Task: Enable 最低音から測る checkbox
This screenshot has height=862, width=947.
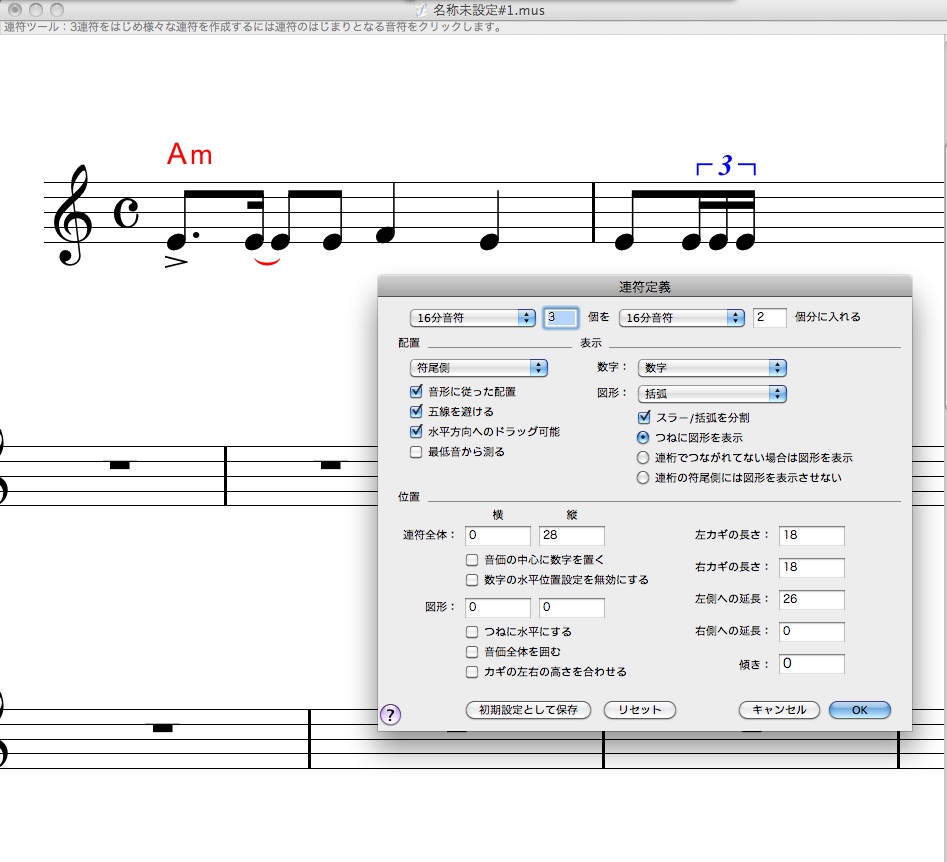Action: (416, 452)
